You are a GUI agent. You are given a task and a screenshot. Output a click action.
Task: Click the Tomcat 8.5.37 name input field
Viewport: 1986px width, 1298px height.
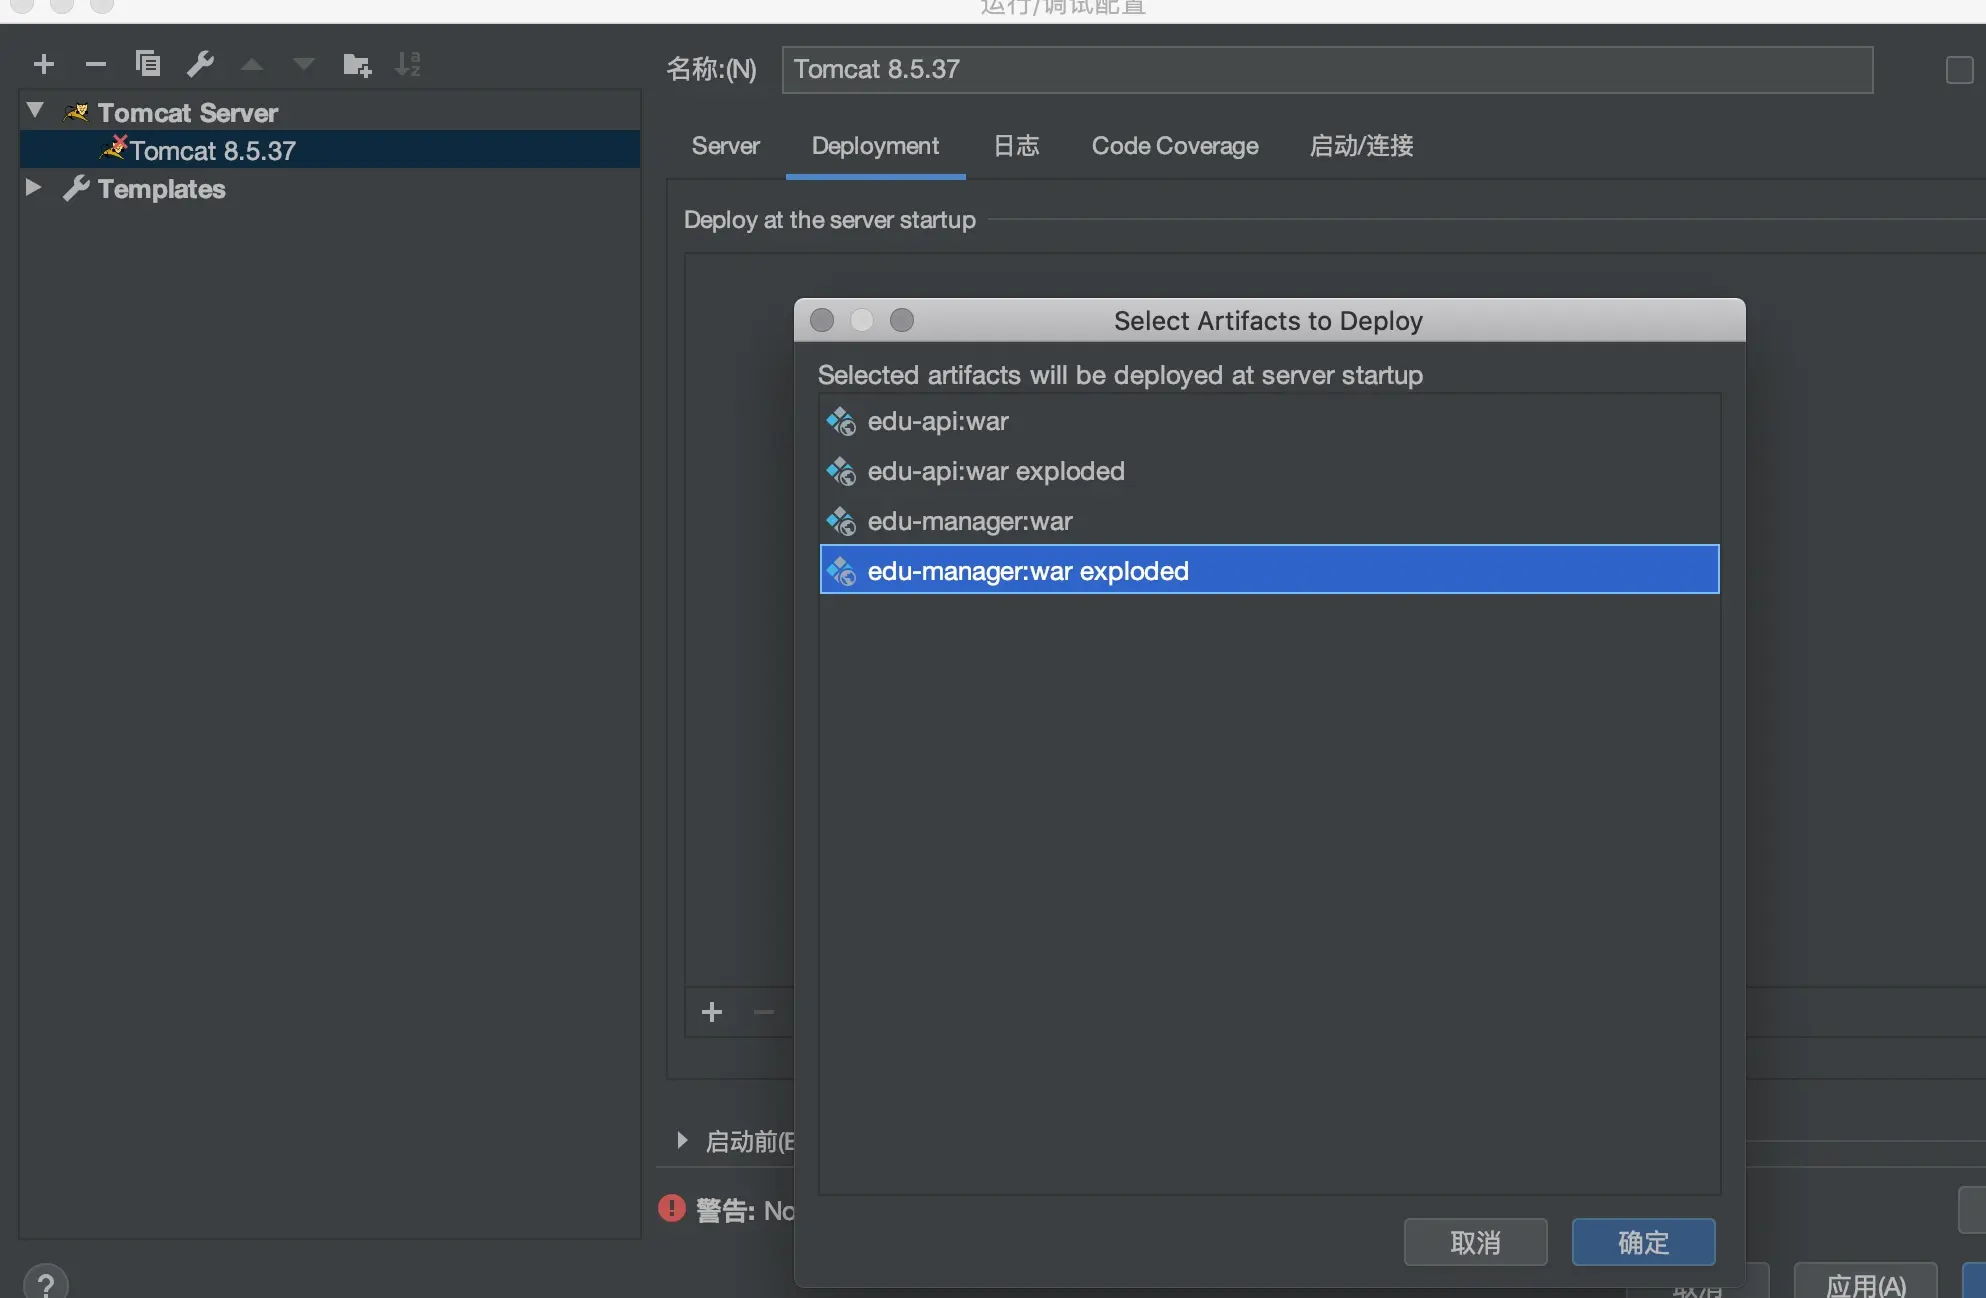pyautogui.click(x=1326, y=70)
